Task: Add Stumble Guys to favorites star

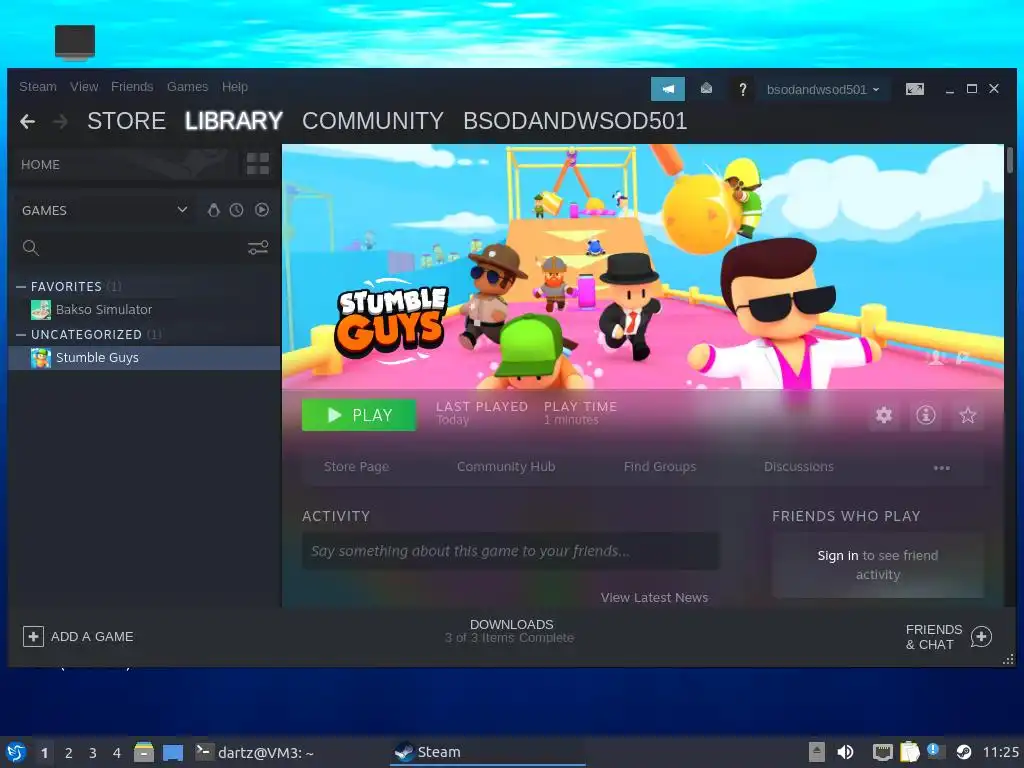Action: point(967,415)
